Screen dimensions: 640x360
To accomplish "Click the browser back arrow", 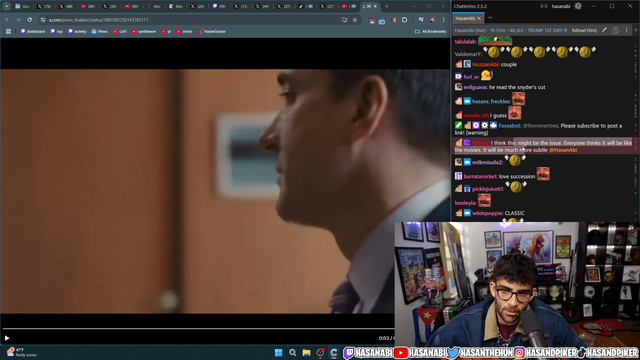I will click(x=7, y=20).
